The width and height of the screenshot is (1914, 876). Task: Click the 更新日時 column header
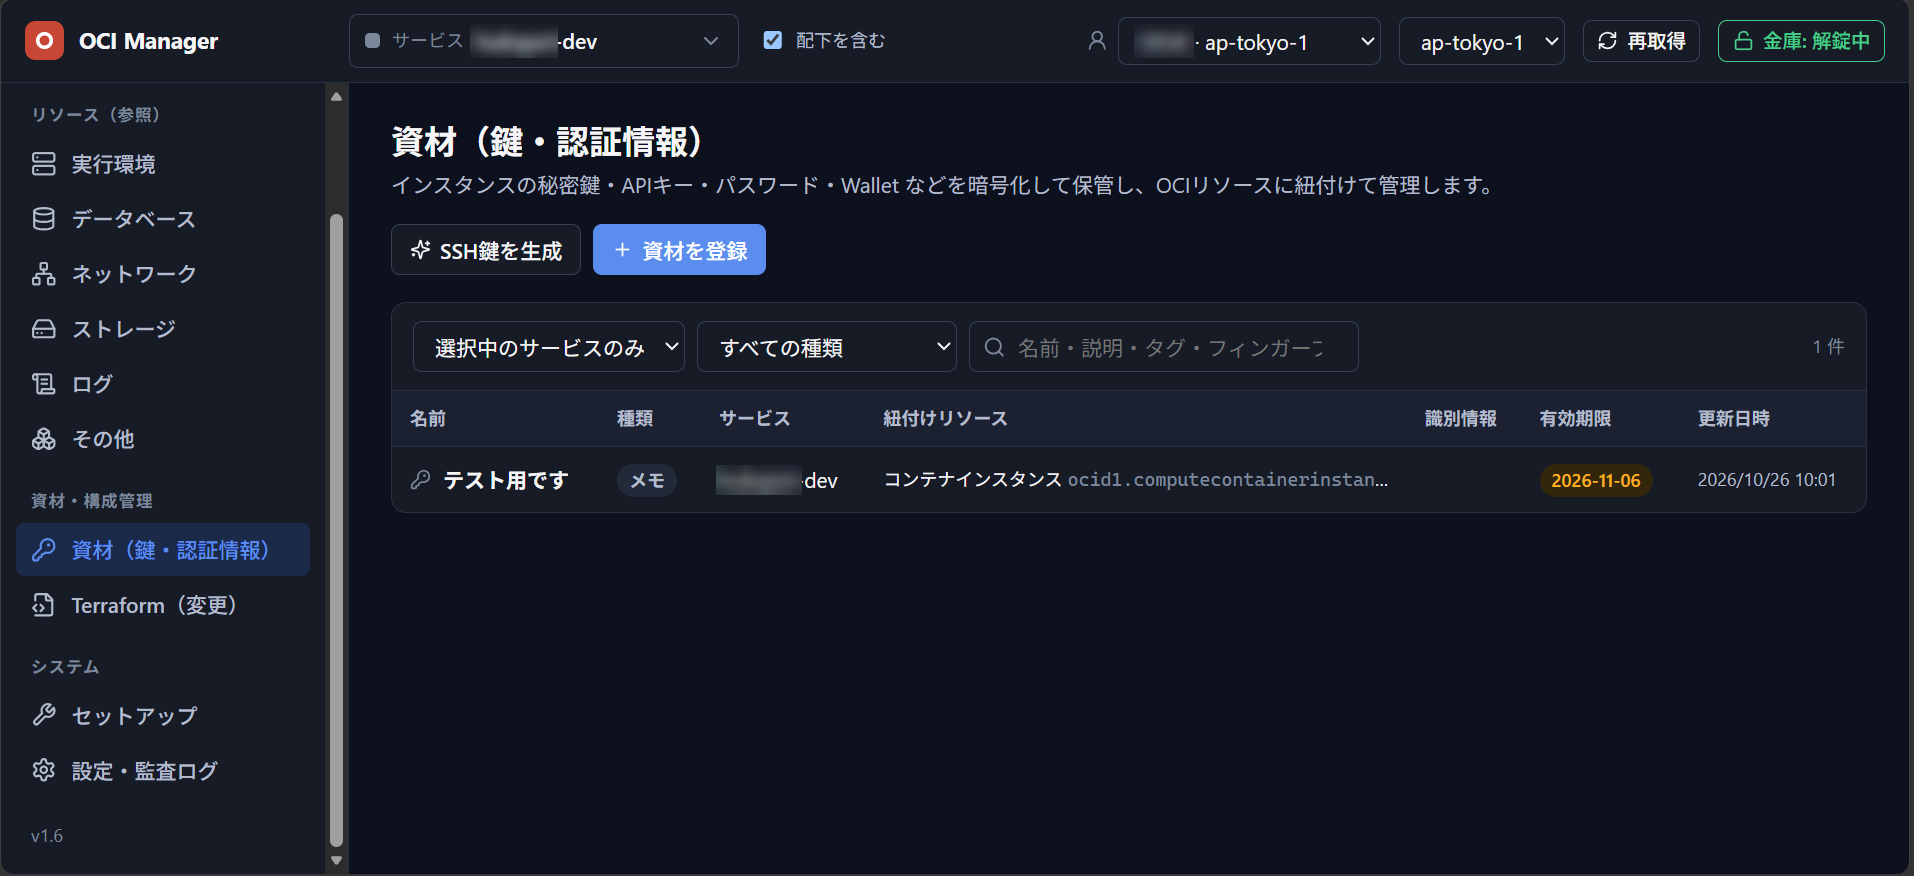(1734, 418)
